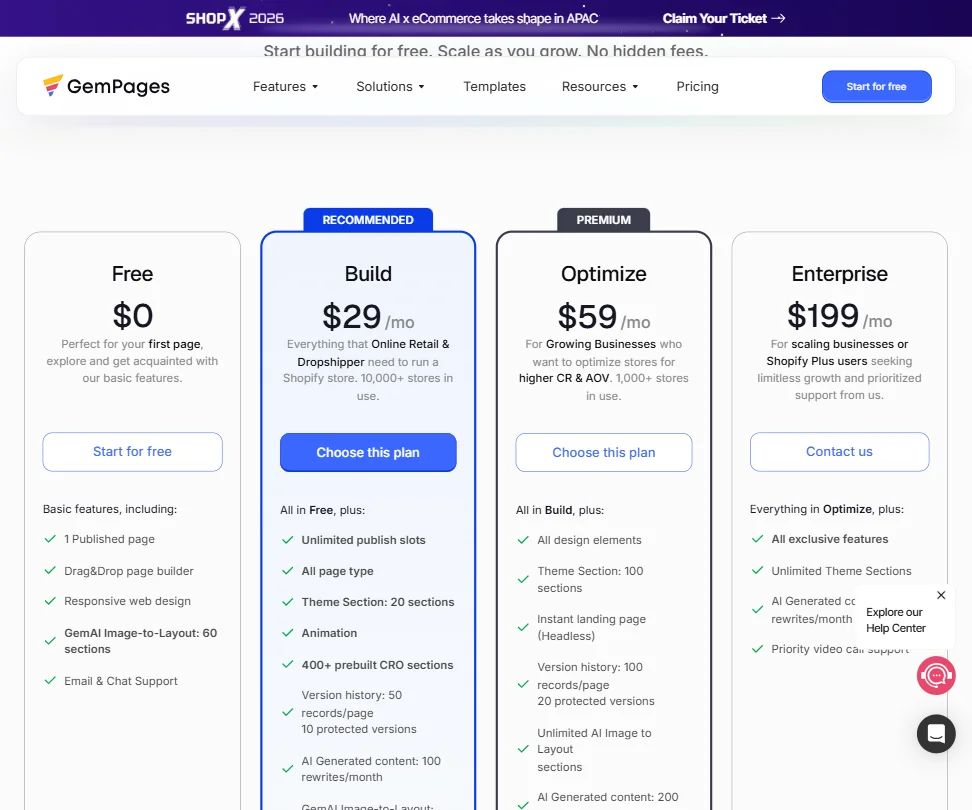The height and width of the screenshot is (810, 972).
Task: Click the checkmark beside 400+ prebuilt CRO sections
Action: [x=288, y=664]
